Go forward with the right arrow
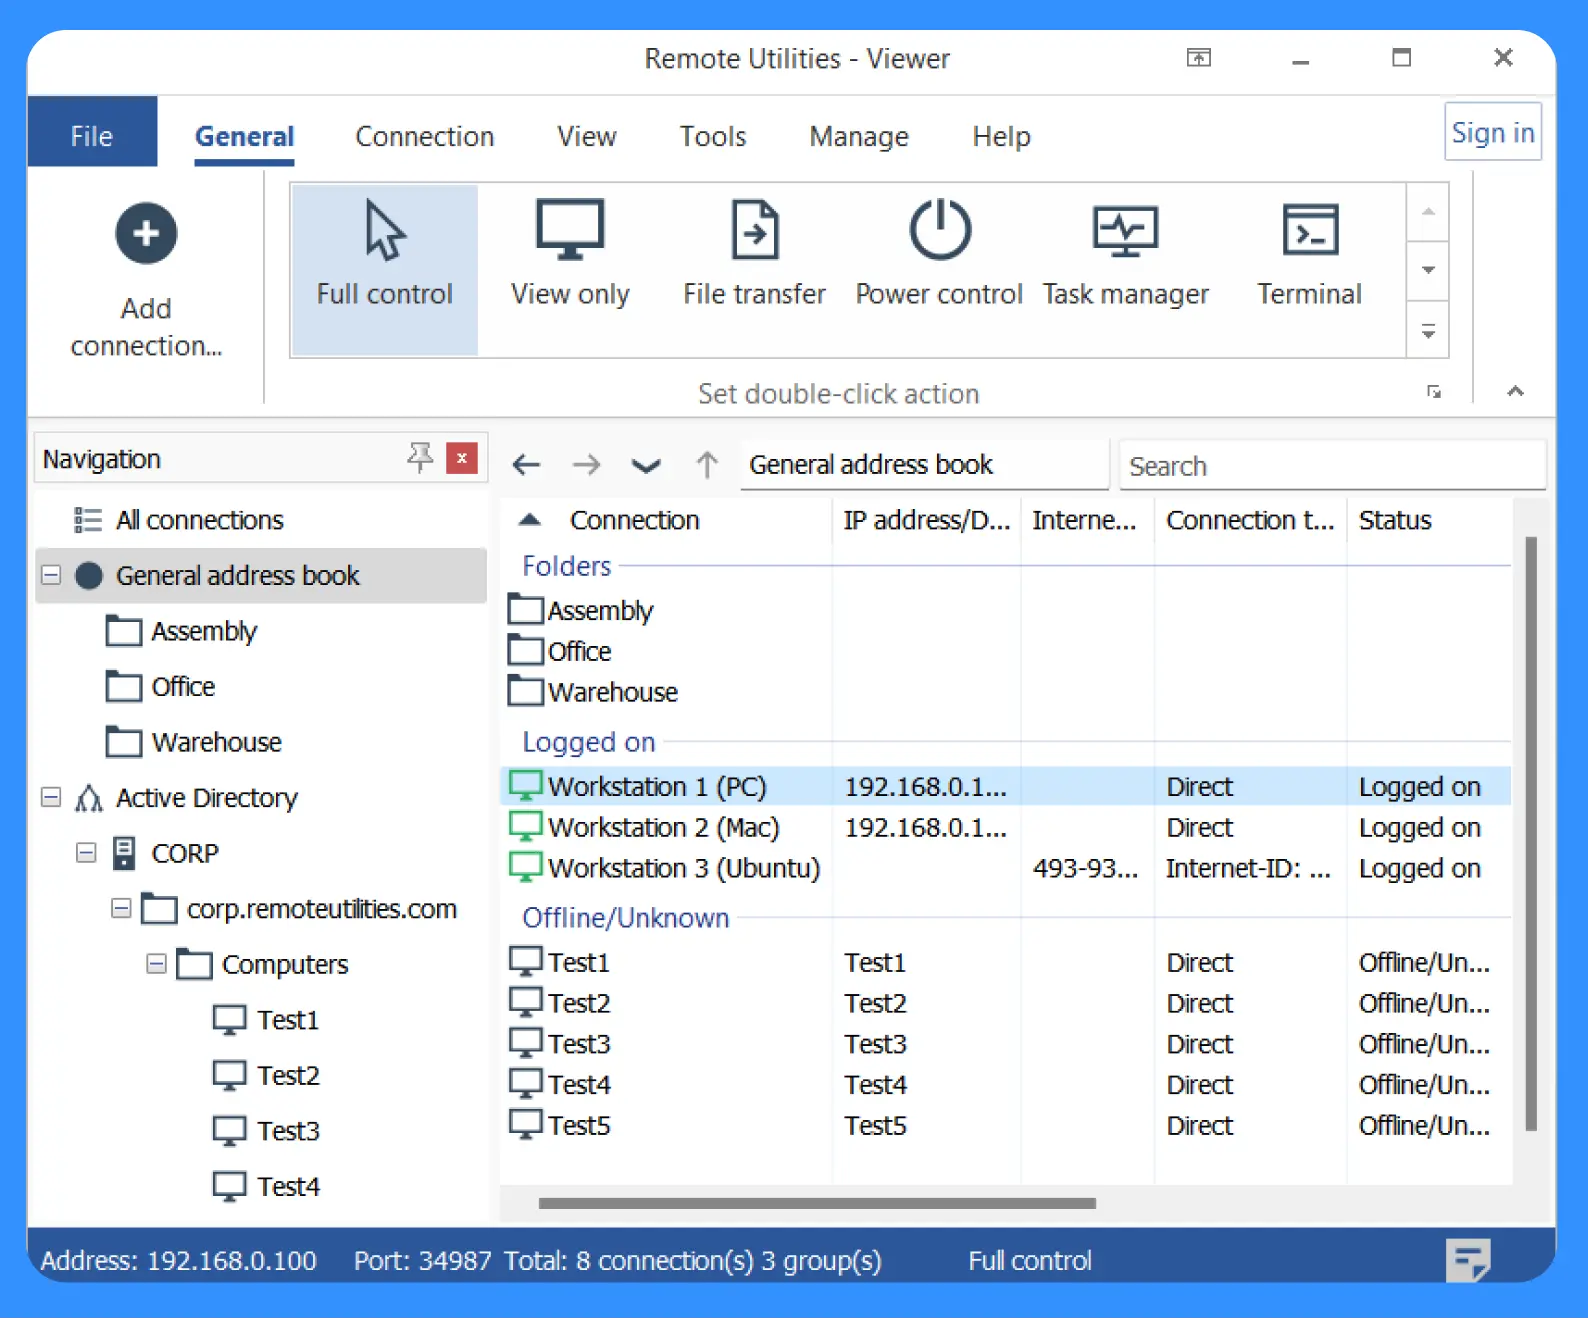1588x1319 pixels. (587, 465)
